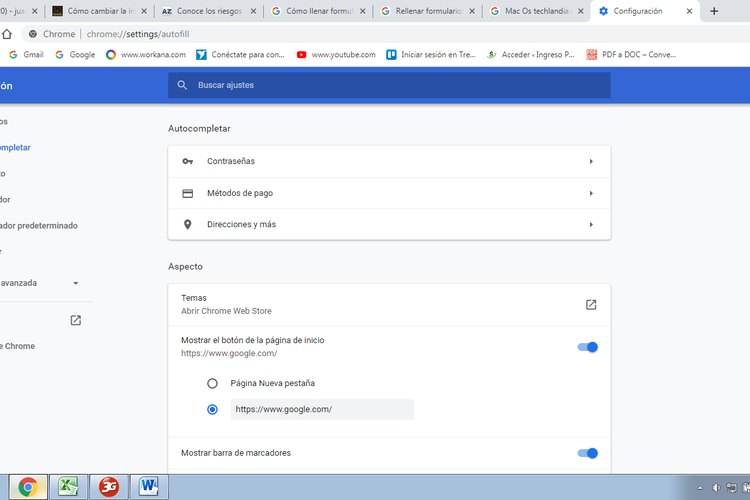Close the Mac Os techlandia tab
The image size is (750, 500).
tap(581, 11)
